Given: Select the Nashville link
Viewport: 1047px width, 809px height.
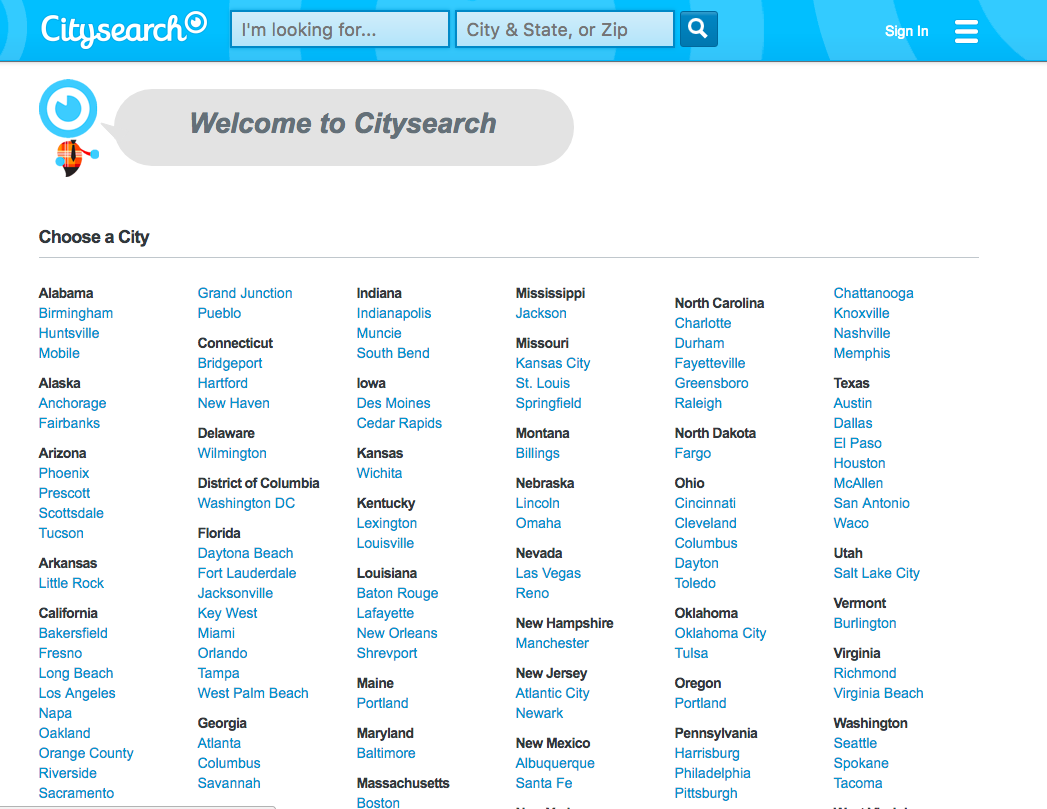Looking at the screenshot, I should pyautogui.click(x=861, y=333).
